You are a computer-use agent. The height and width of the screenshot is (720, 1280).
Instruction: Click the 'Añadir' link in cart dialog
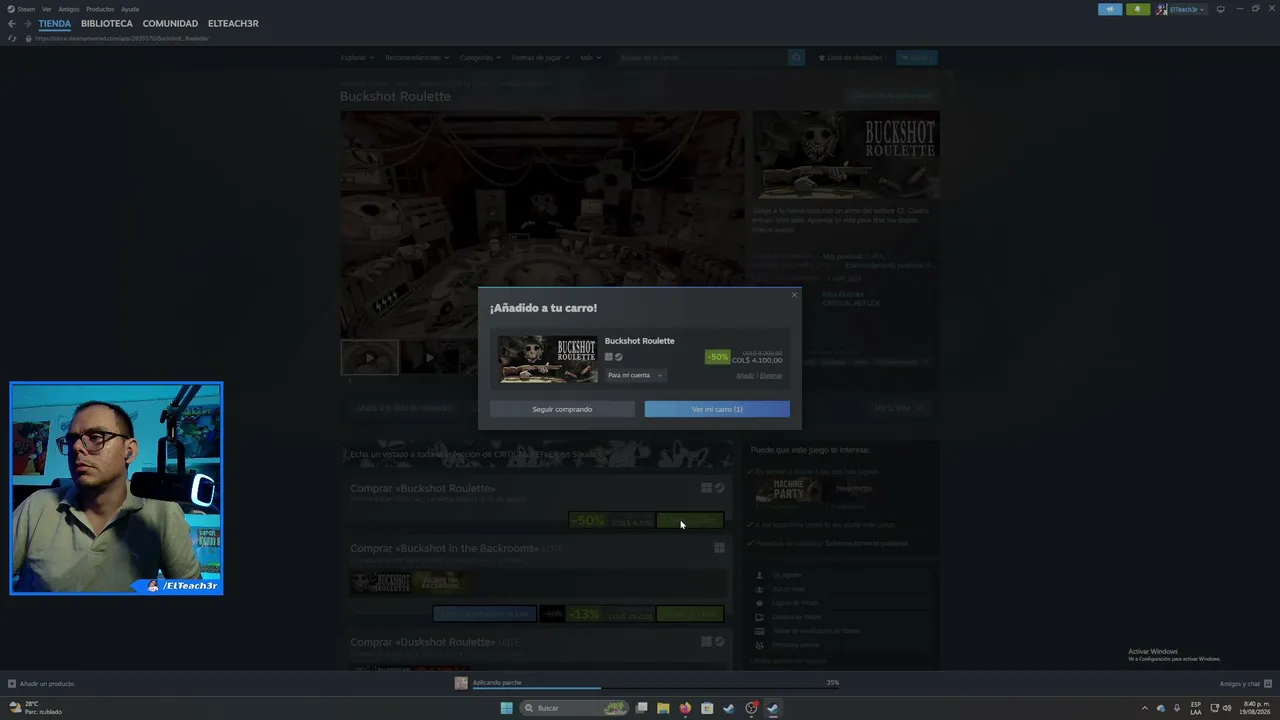(745, 375)
